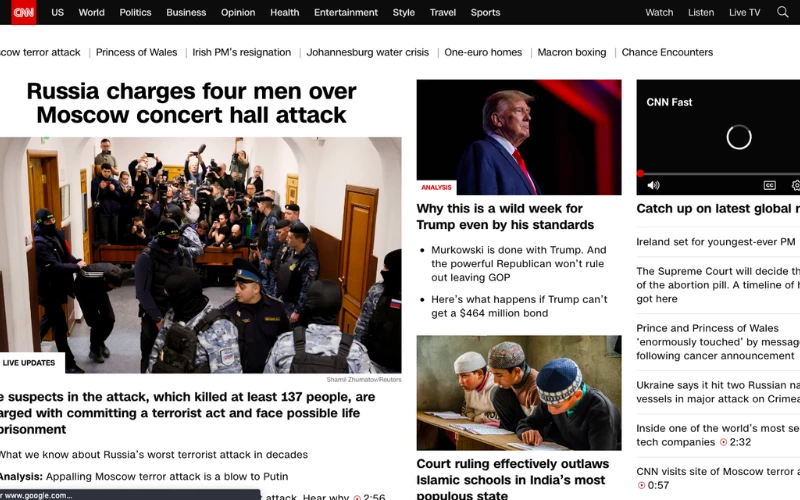Select the Entertainment menu item

pos(346,12)
